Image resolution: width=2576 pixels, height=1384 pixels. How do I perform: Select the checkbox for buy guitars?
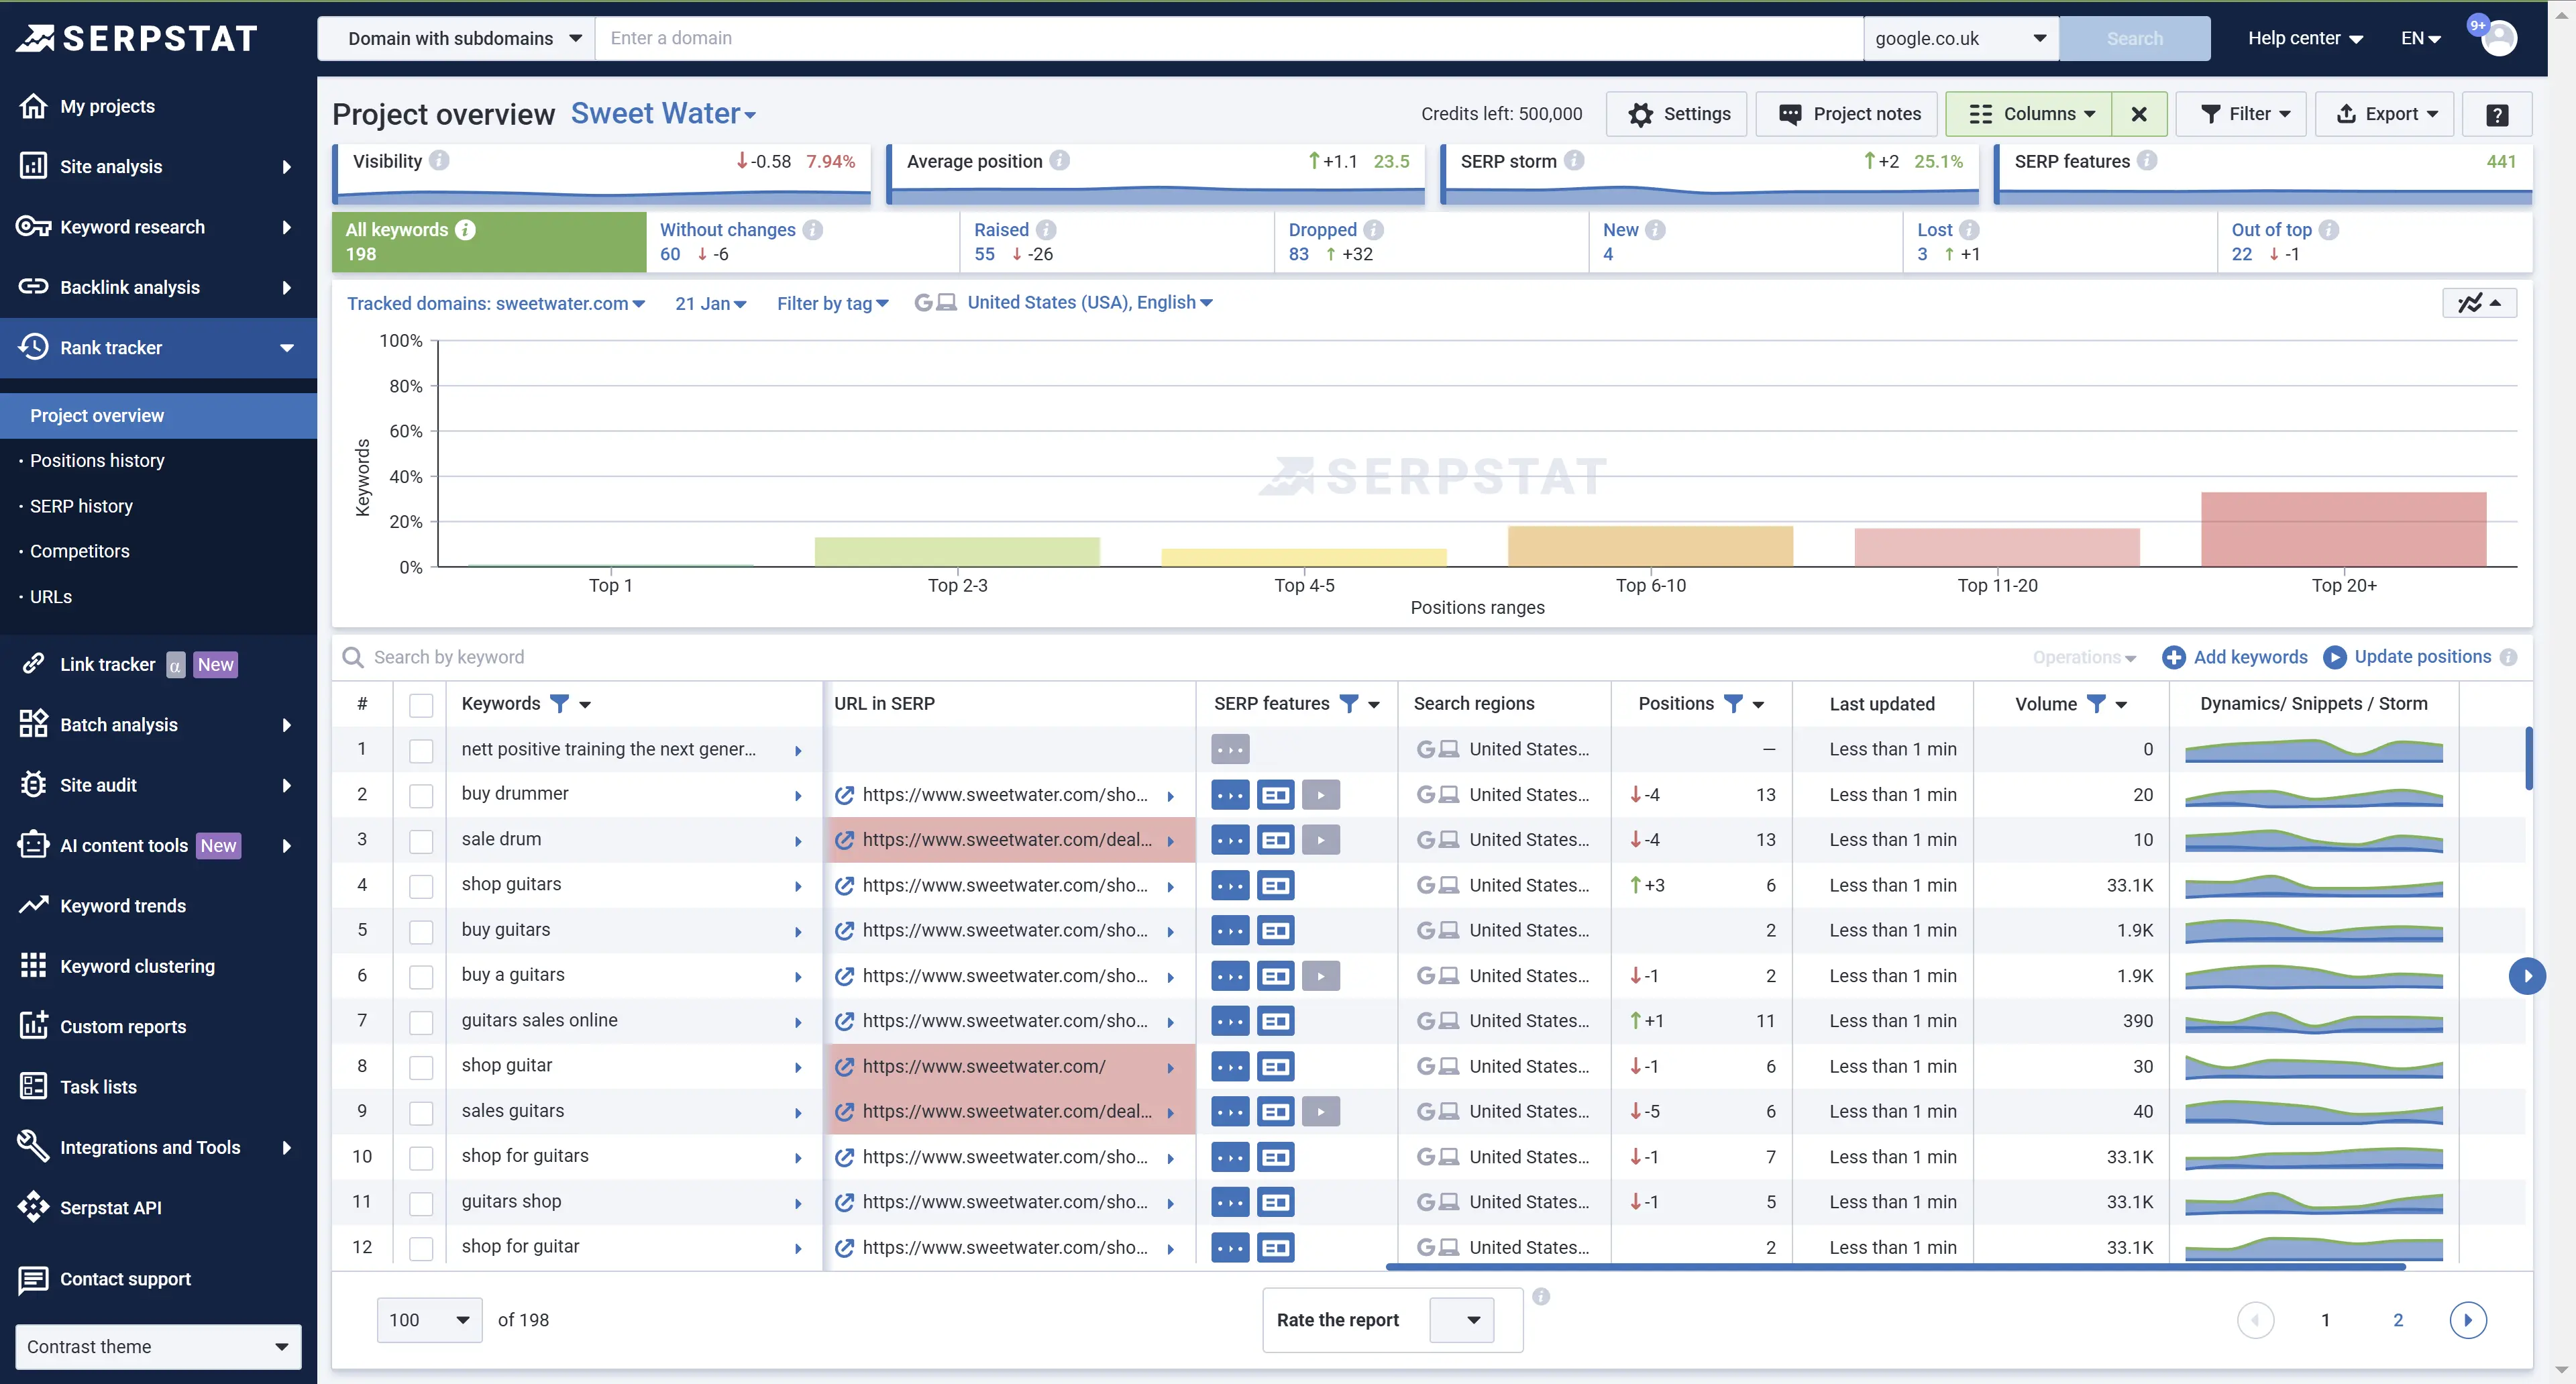pos(421,931)
